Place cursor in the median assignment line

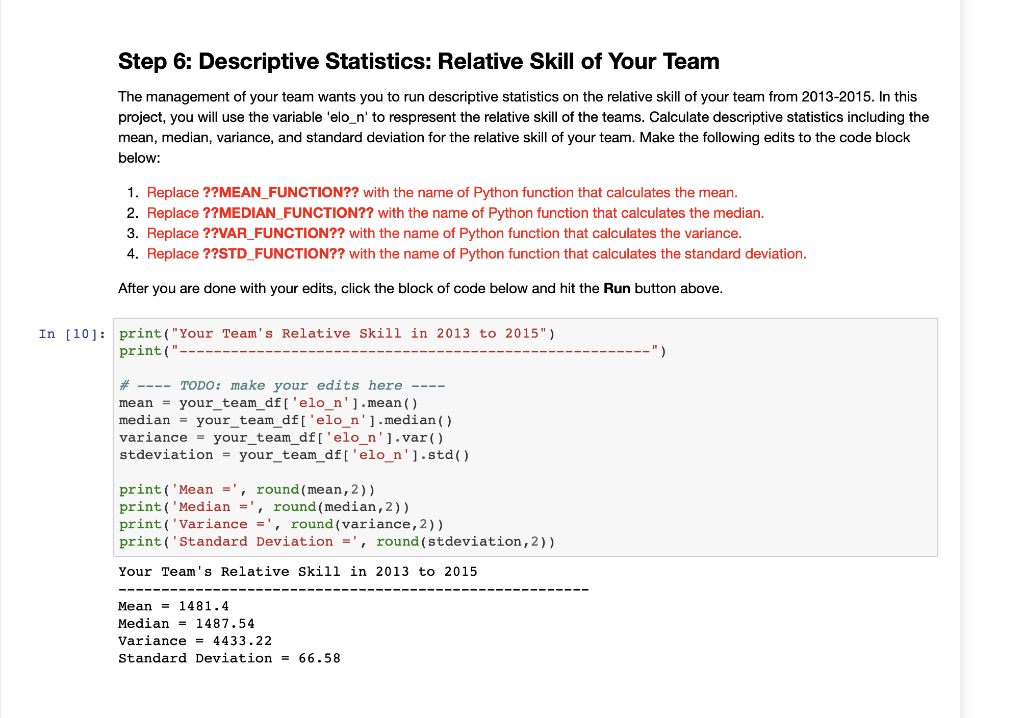(x=285, y=420)
